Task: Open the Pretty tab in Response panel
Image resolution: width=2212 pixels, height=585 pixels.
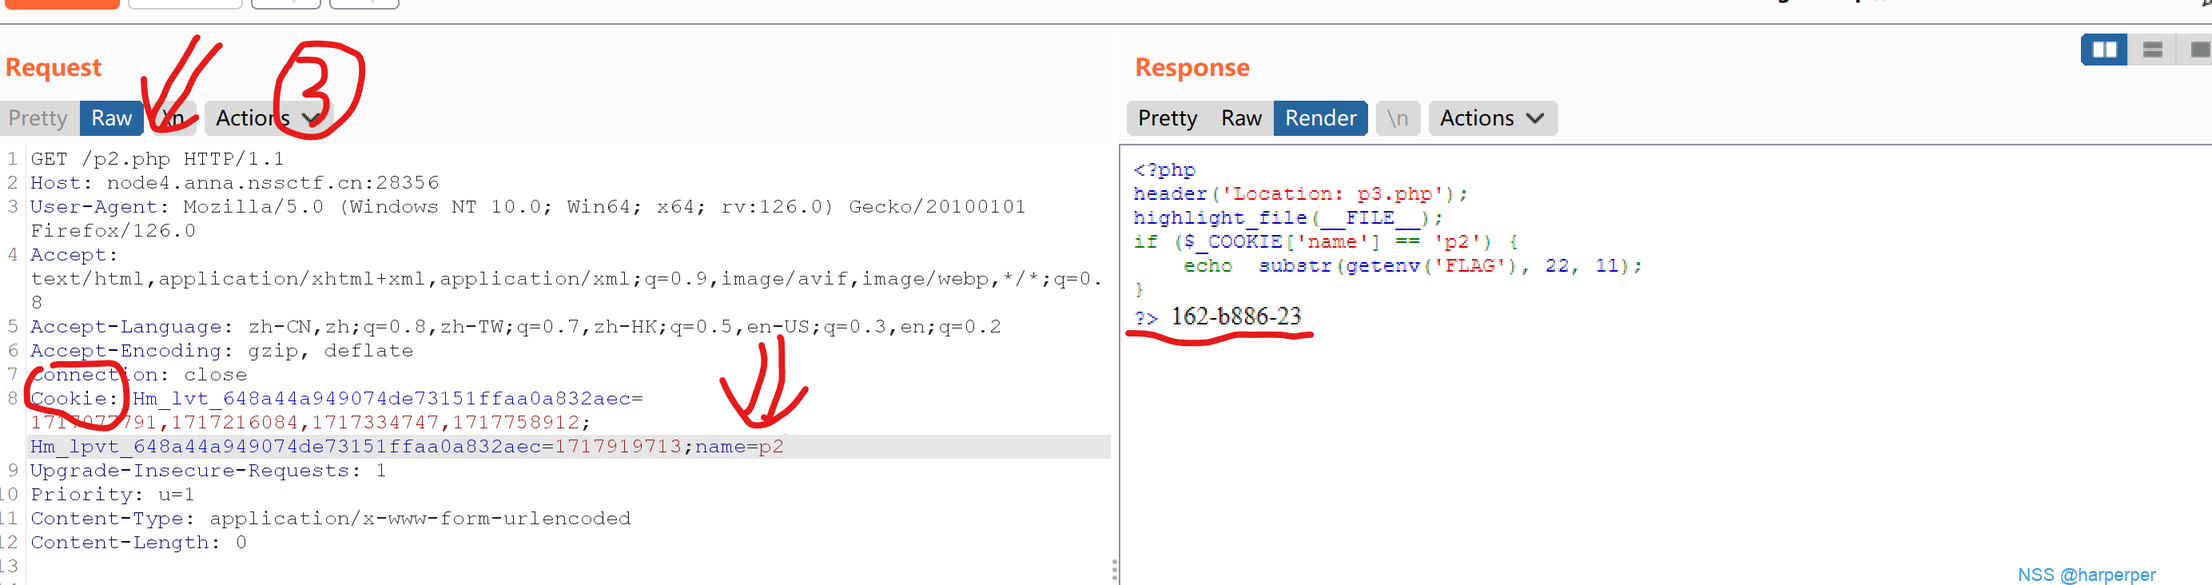Action: pos(1167,118)
